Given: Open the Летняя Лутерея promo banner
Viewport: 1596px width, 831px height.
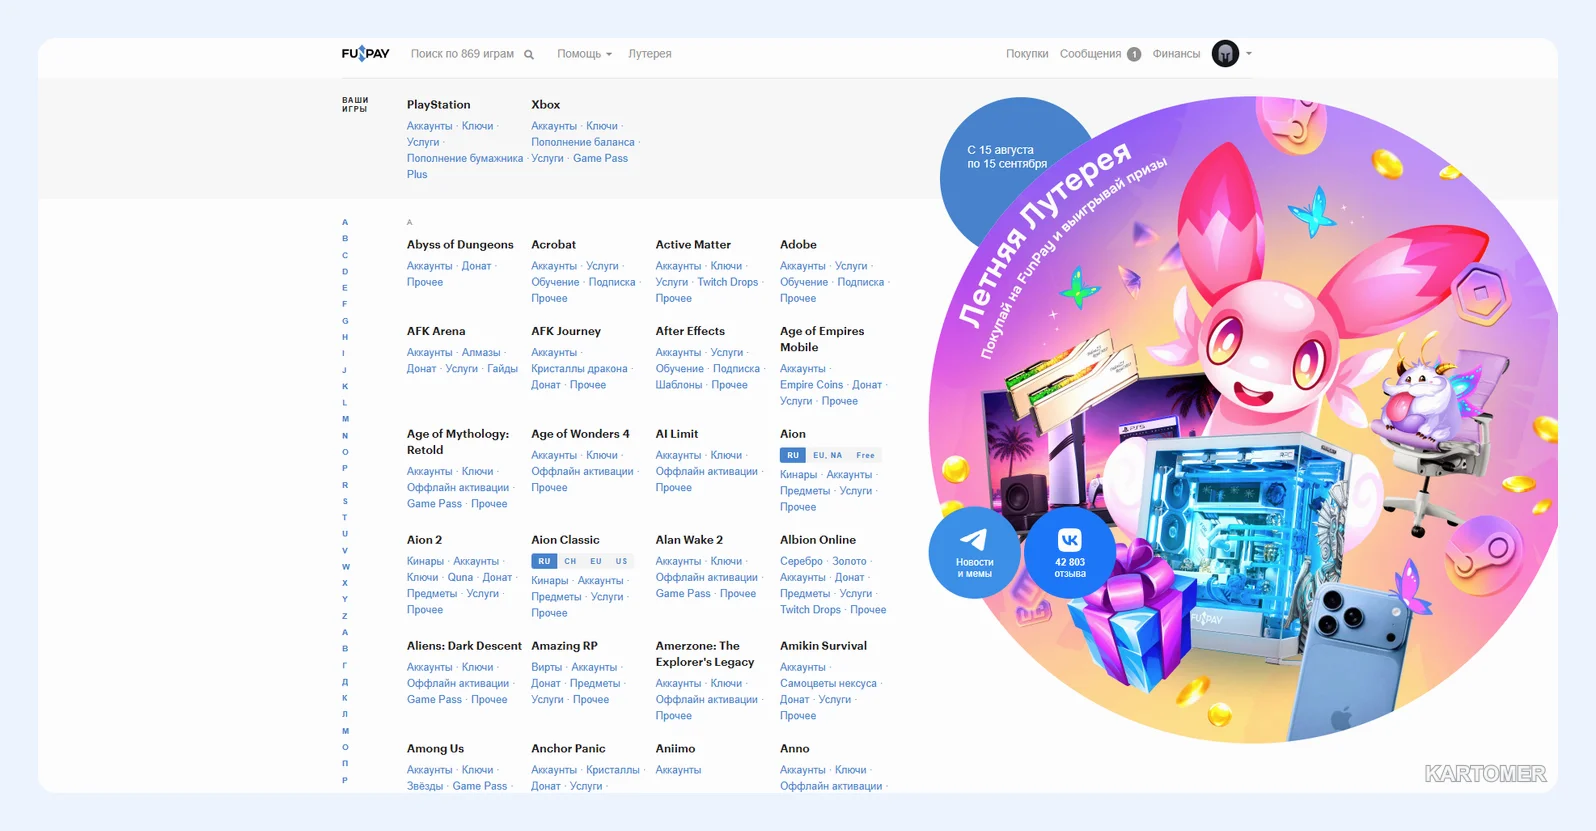Looking at the screenshot, I should pyautogui.click(x=1243, y=420).
